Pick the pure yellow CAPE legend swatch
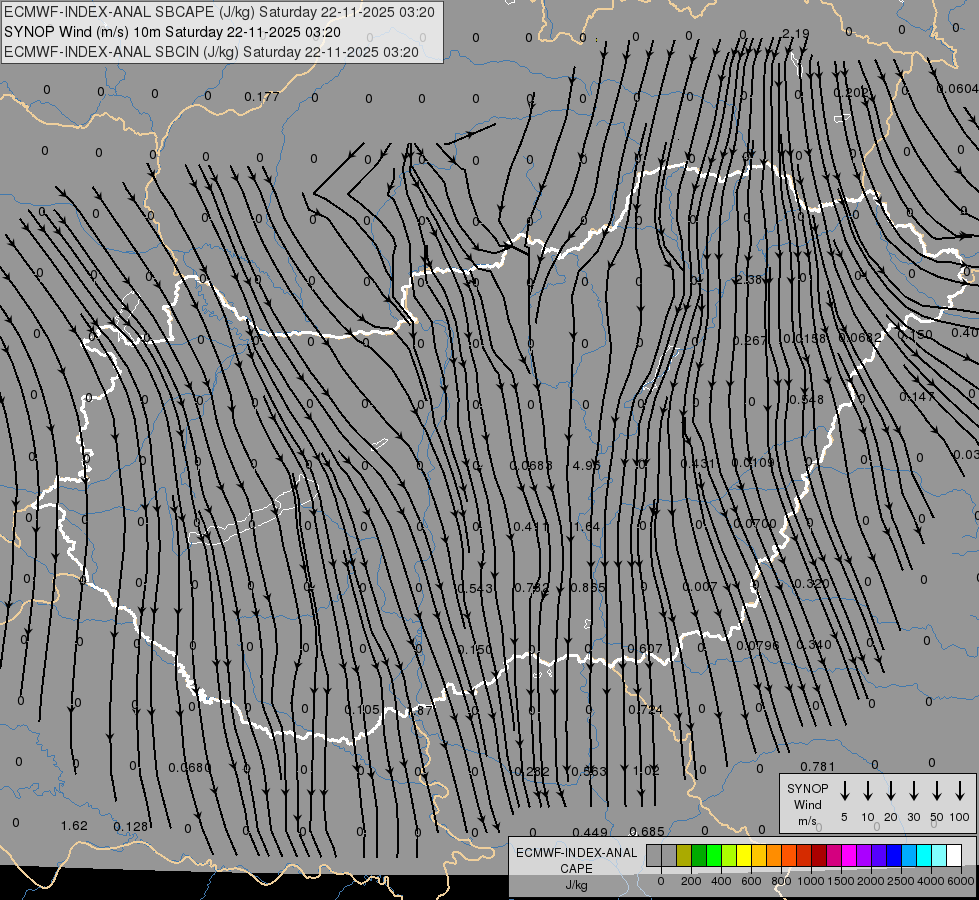The image size is (979, 900). [x=744, y=855]
